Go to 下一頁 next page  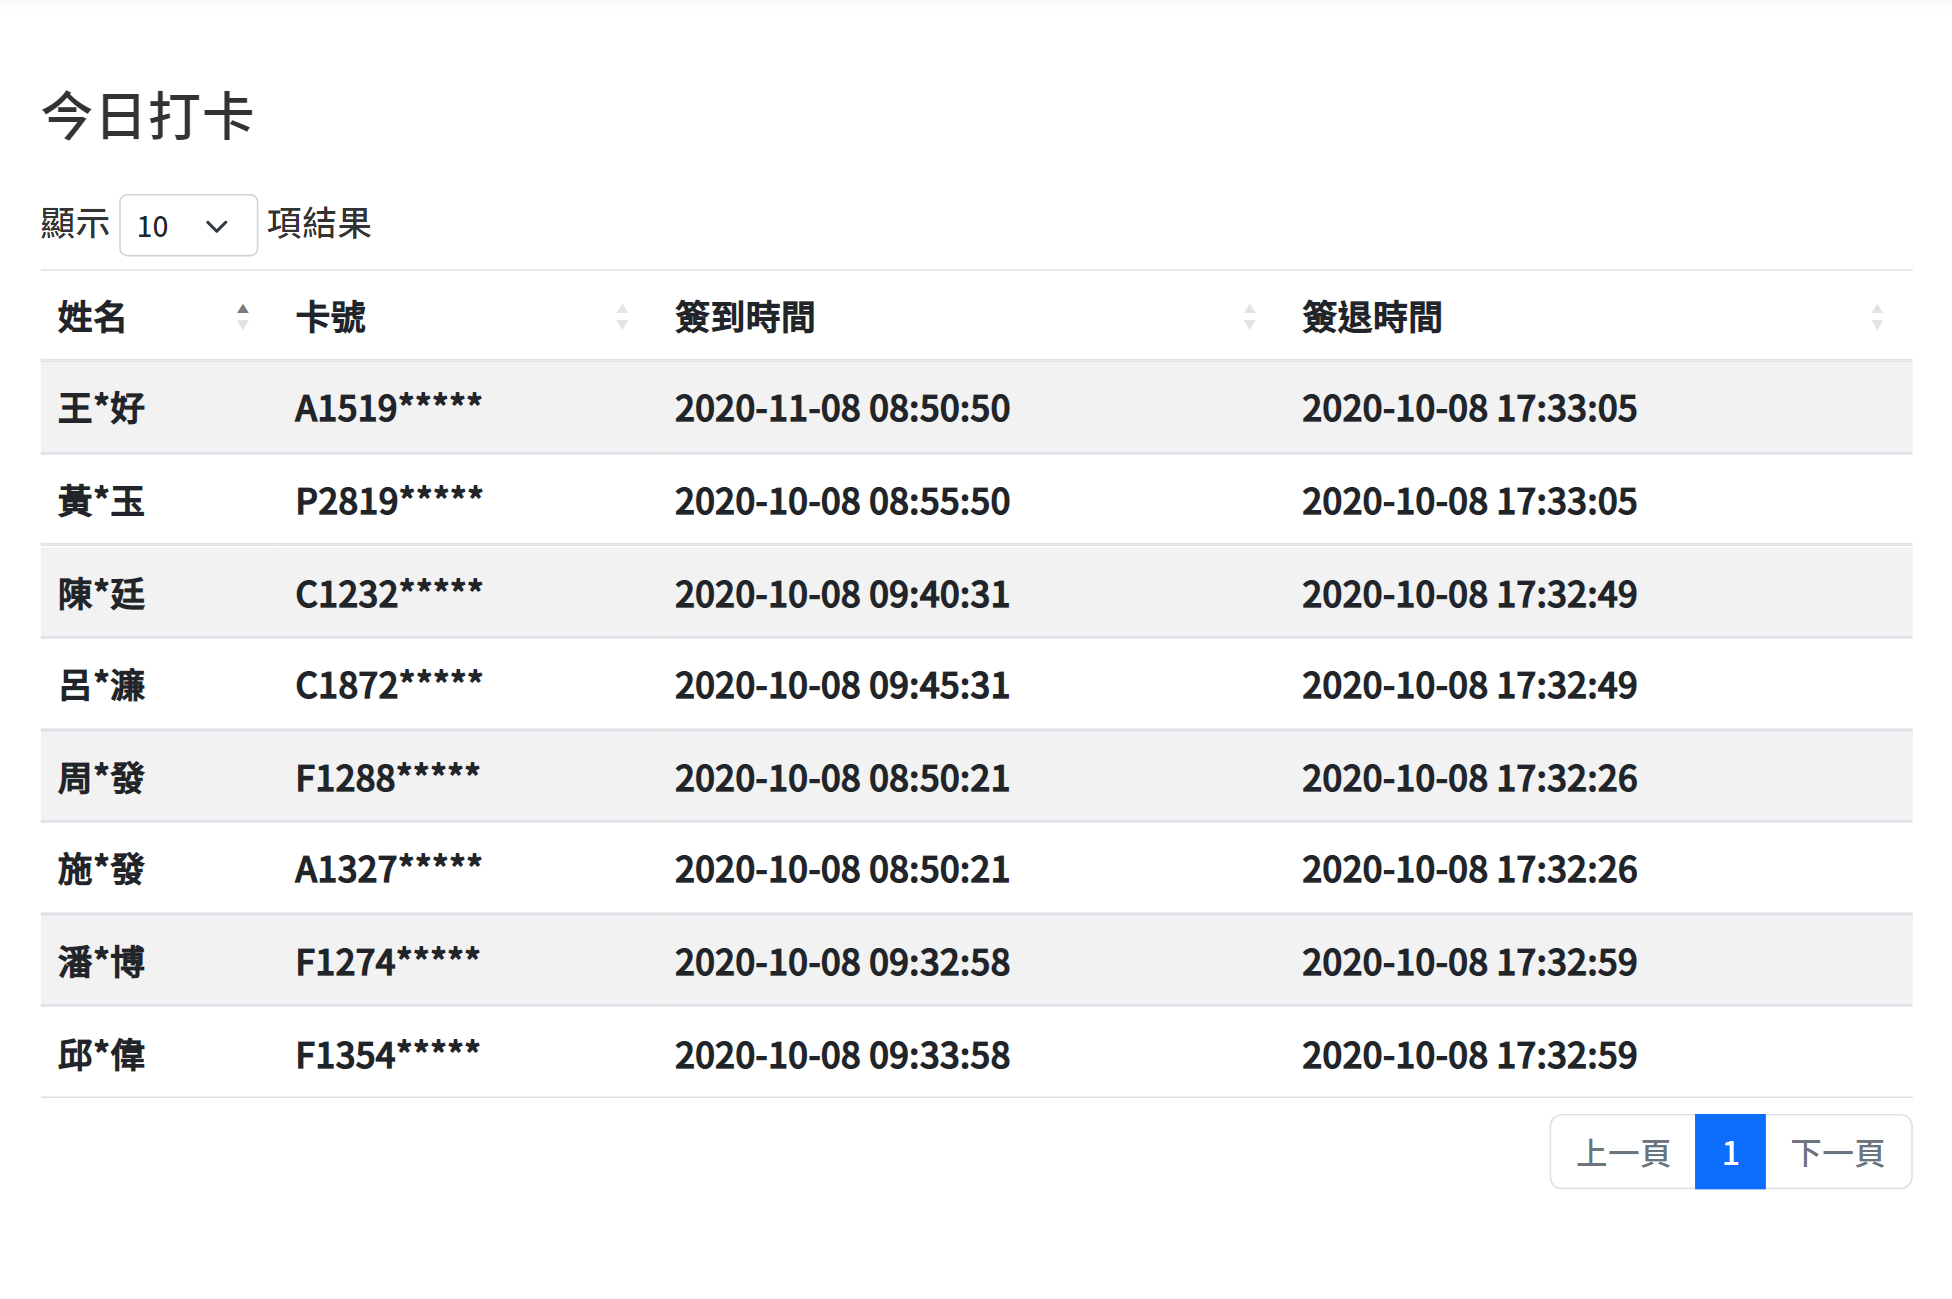(x=1838, y=1153)
